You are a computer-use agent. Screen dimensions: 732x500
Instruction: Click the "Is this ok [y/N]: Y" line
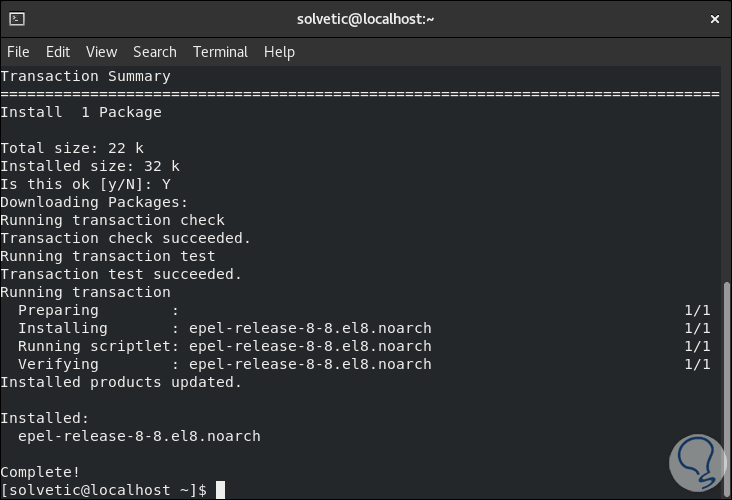[x=85, y=184]
